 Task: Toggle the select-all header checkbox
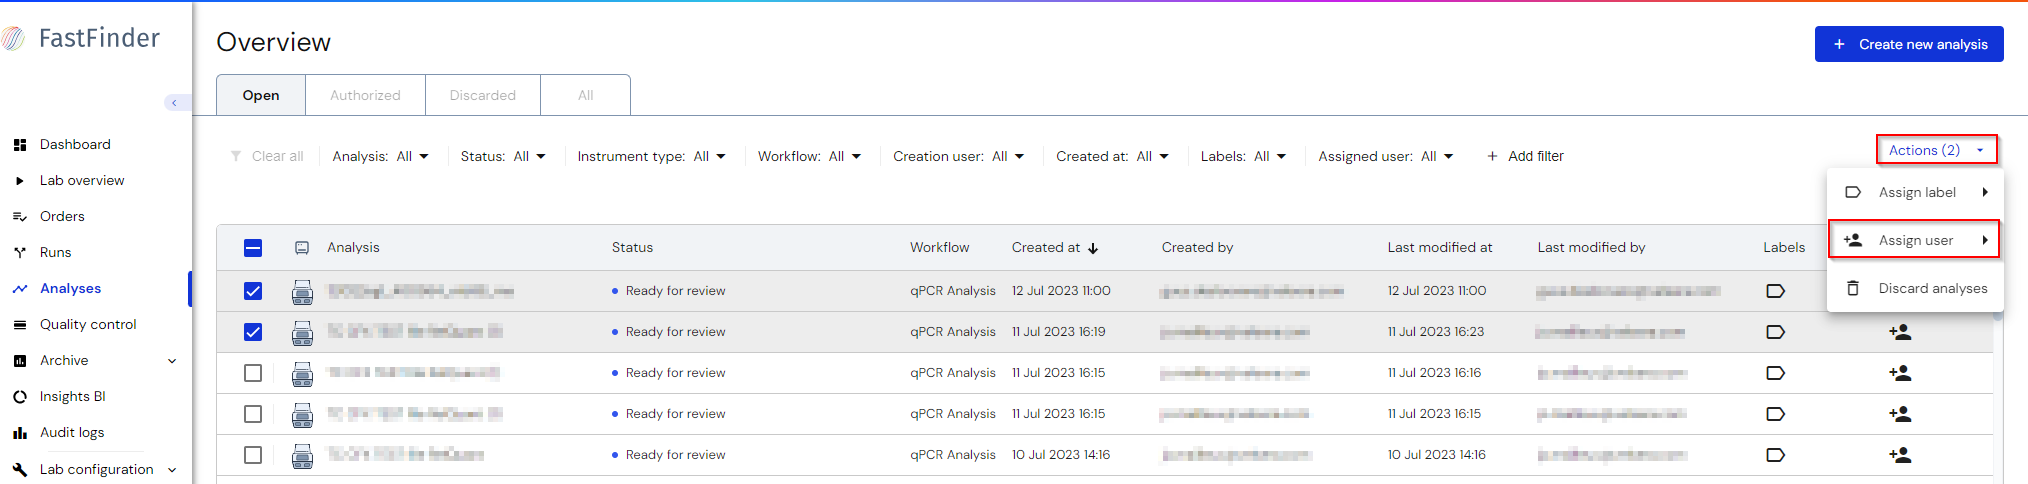253,248
